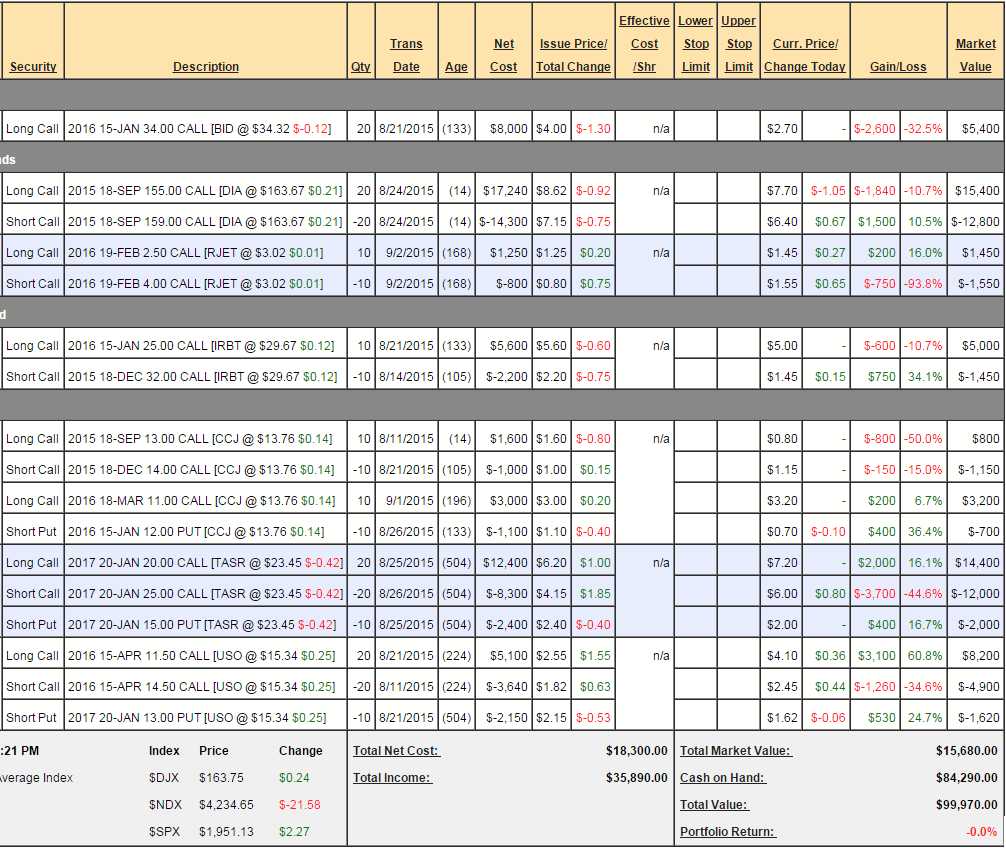
Task: Sort by the Description column header
Action: (205, 67)
